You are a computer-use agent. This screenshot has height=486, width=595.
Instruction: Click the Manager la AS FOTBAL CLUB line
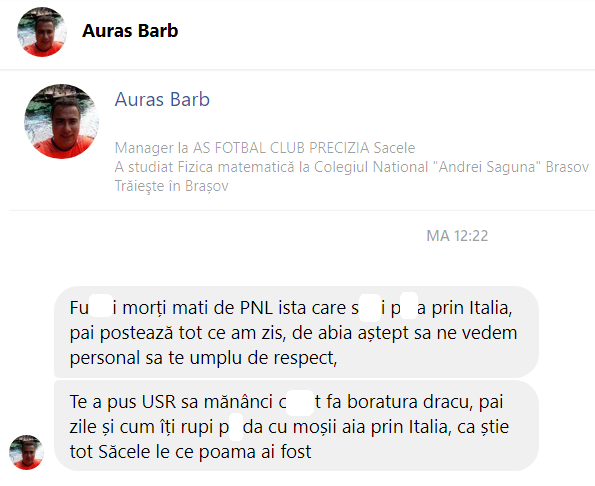265,148
